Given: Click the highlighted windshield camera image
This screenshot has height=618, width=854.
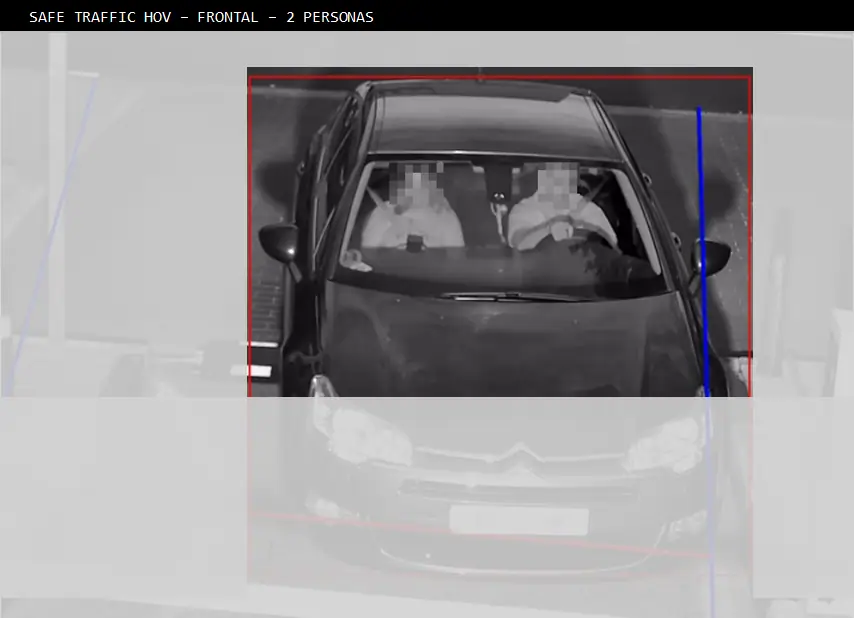Looking at the screenshot, I should click(x=500, y=232).
